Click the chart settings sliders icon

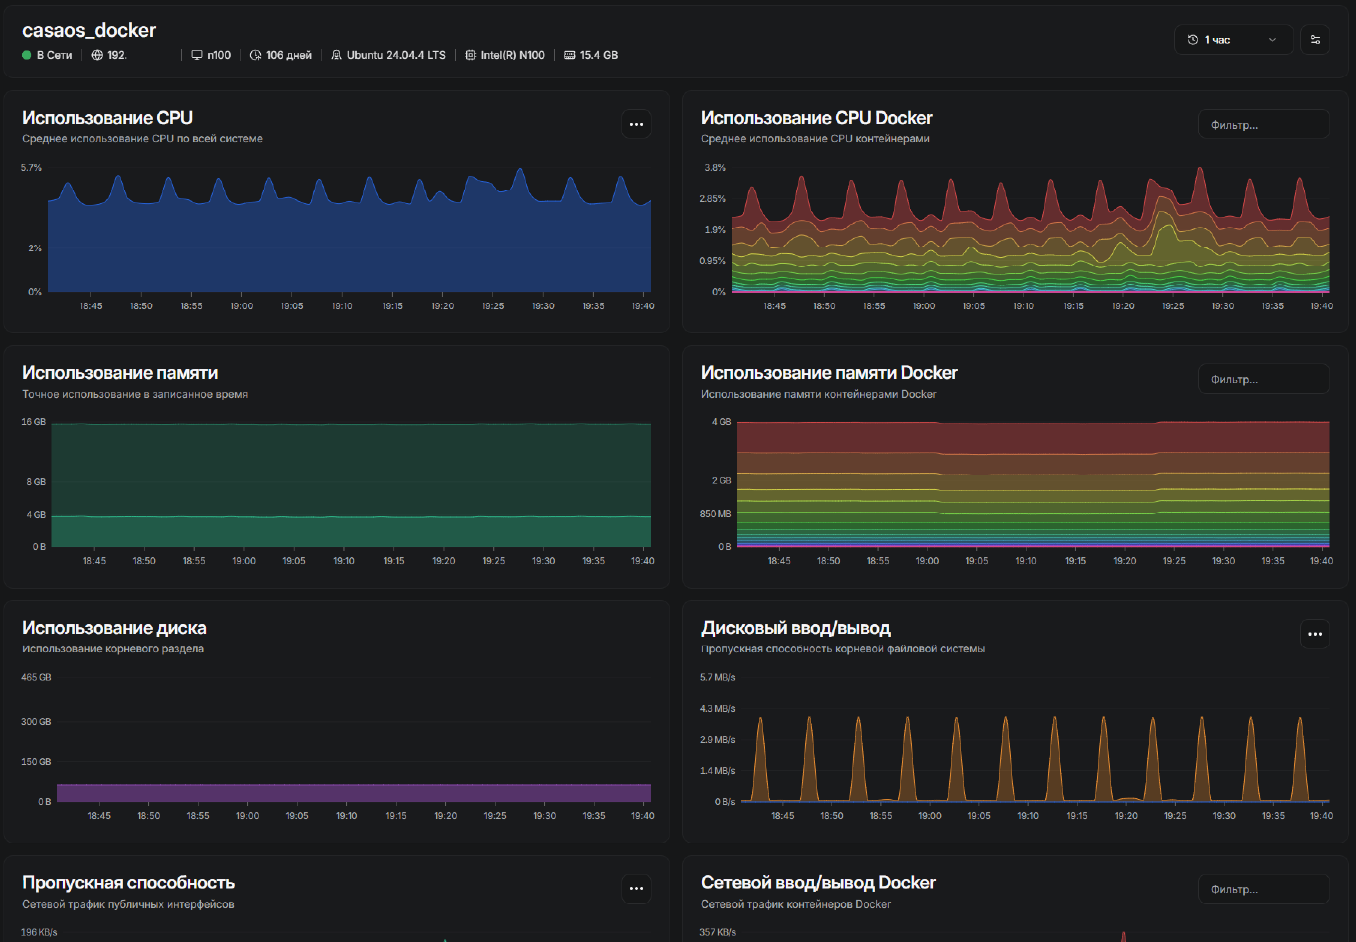click(x=1315, y=40)
